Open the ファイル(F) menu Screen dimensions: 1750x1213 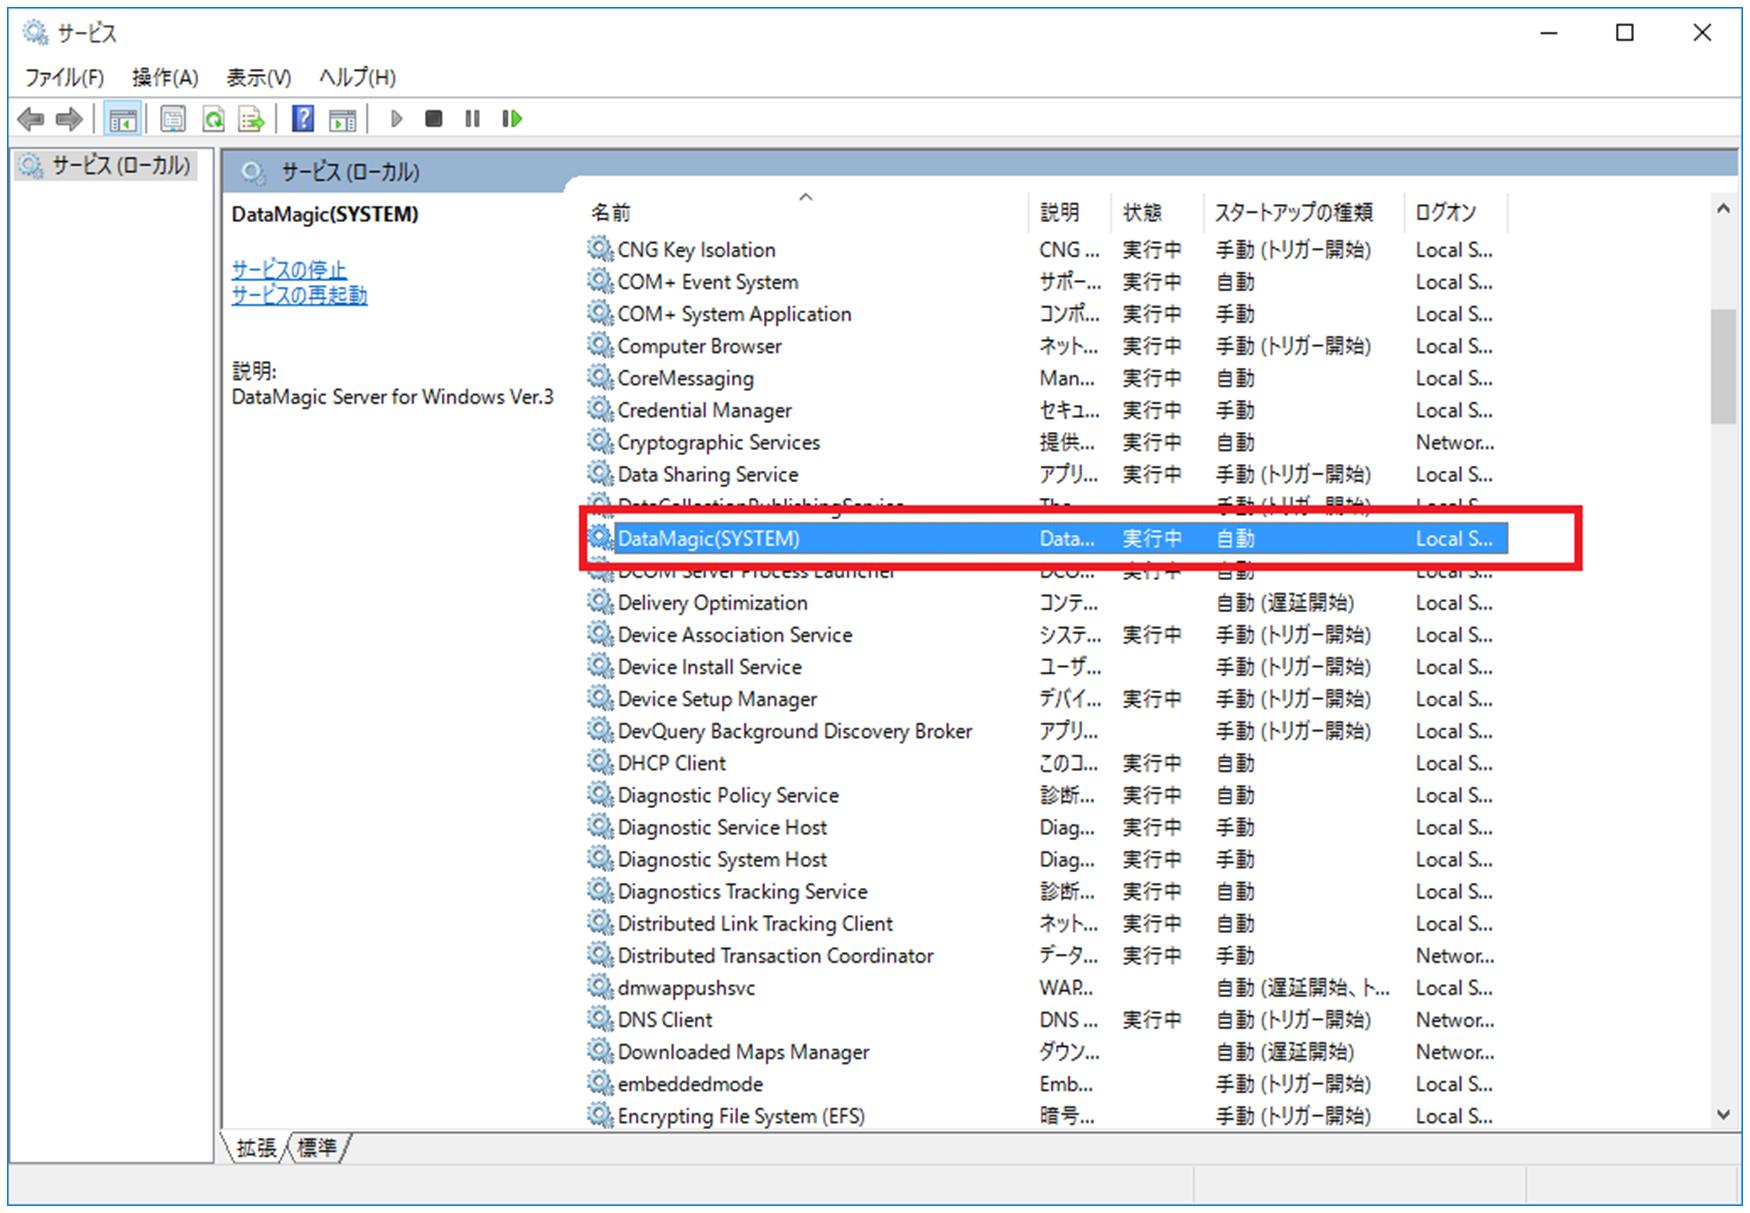click(x=64, y=77)
